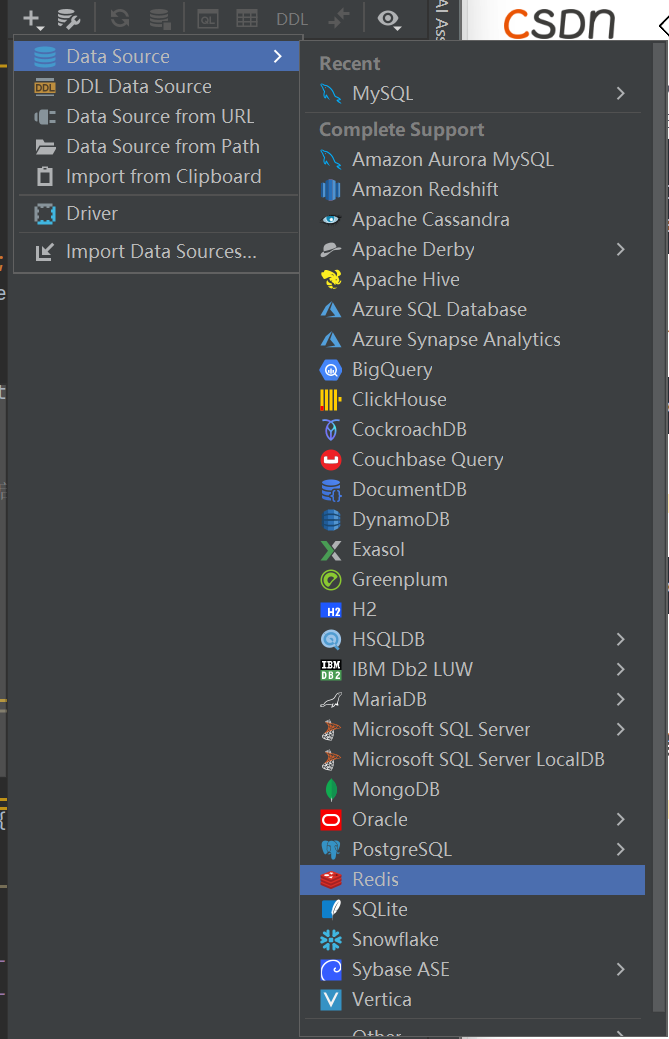Select Data Source menu entry
The width and height of the screenshot is (669, 1039).
point(156,56)
